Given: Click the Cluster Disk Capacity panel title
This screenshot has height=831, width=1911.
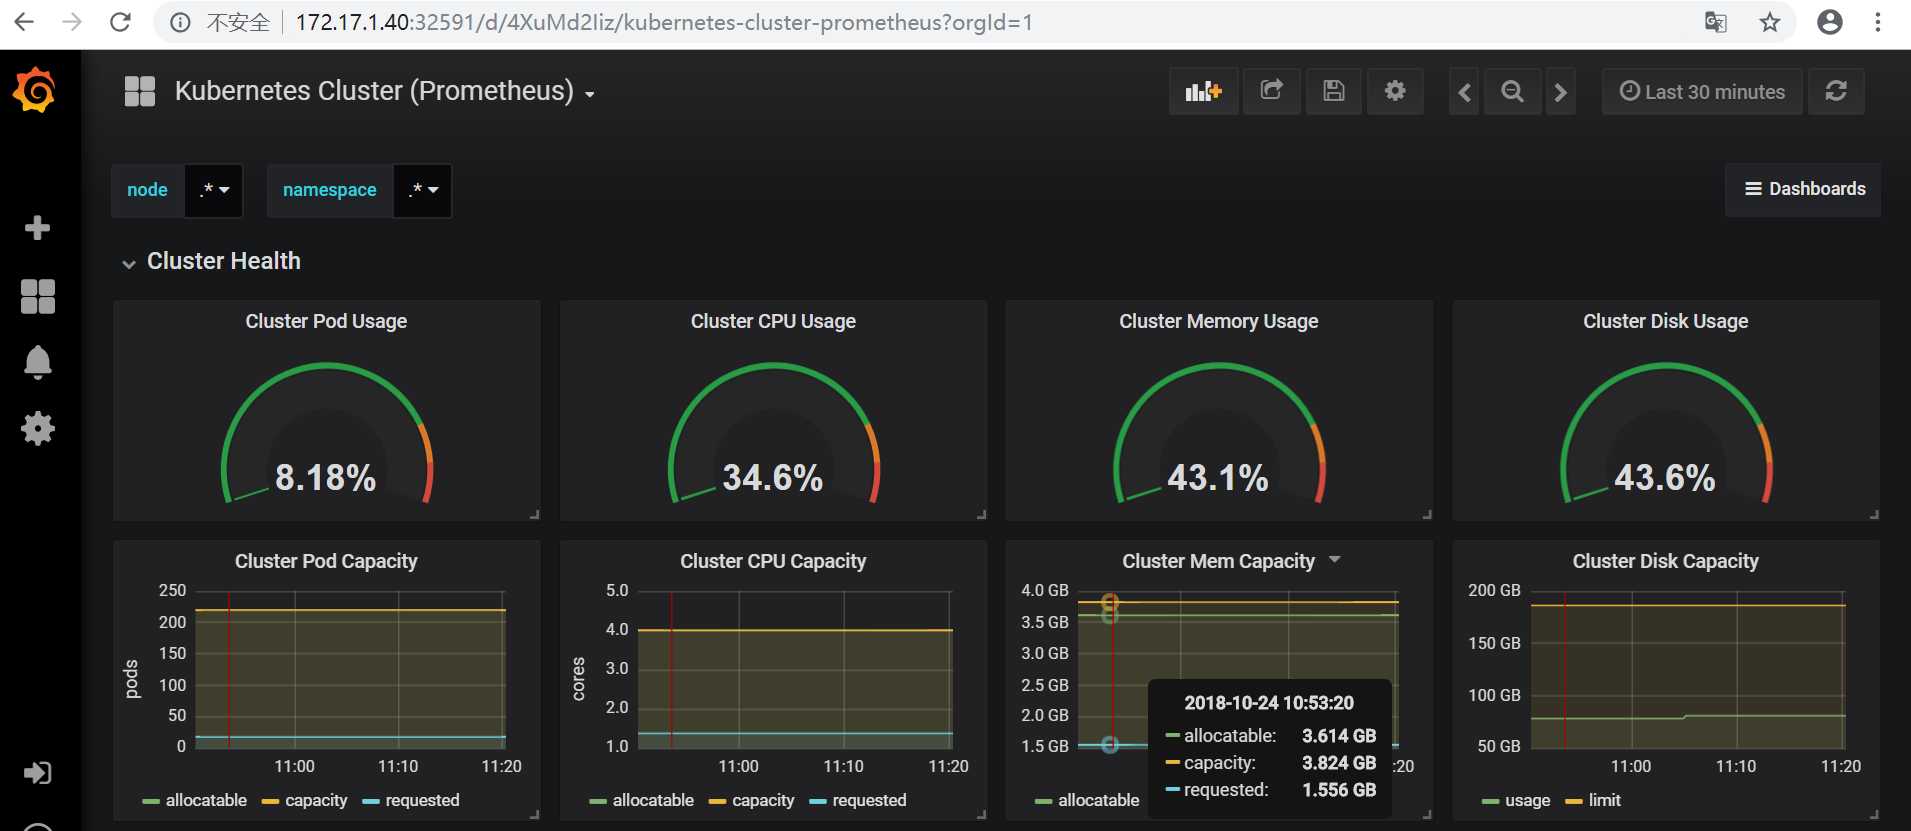Looking at the screenshot, I should point(1665,561).
